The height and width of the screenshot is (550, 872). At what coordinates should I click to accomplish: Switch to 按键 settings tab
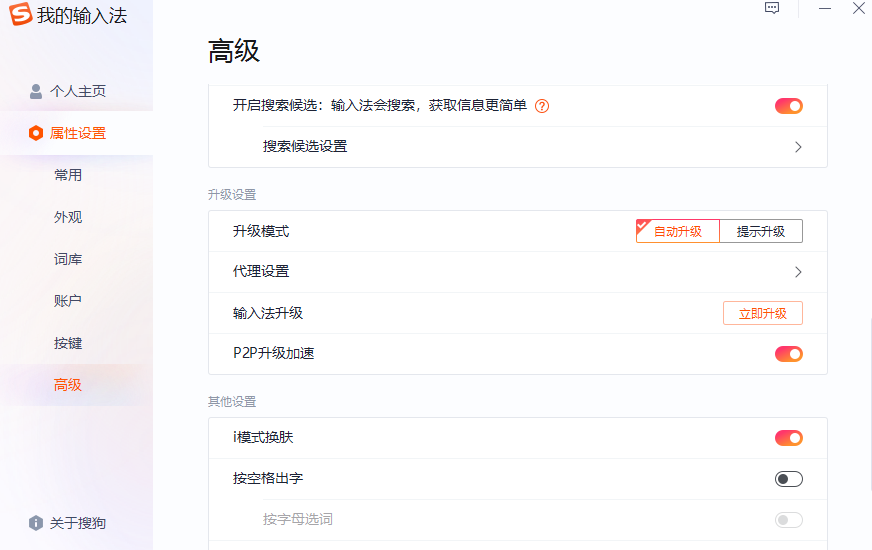pyautogui.click(x=68, y=343)
